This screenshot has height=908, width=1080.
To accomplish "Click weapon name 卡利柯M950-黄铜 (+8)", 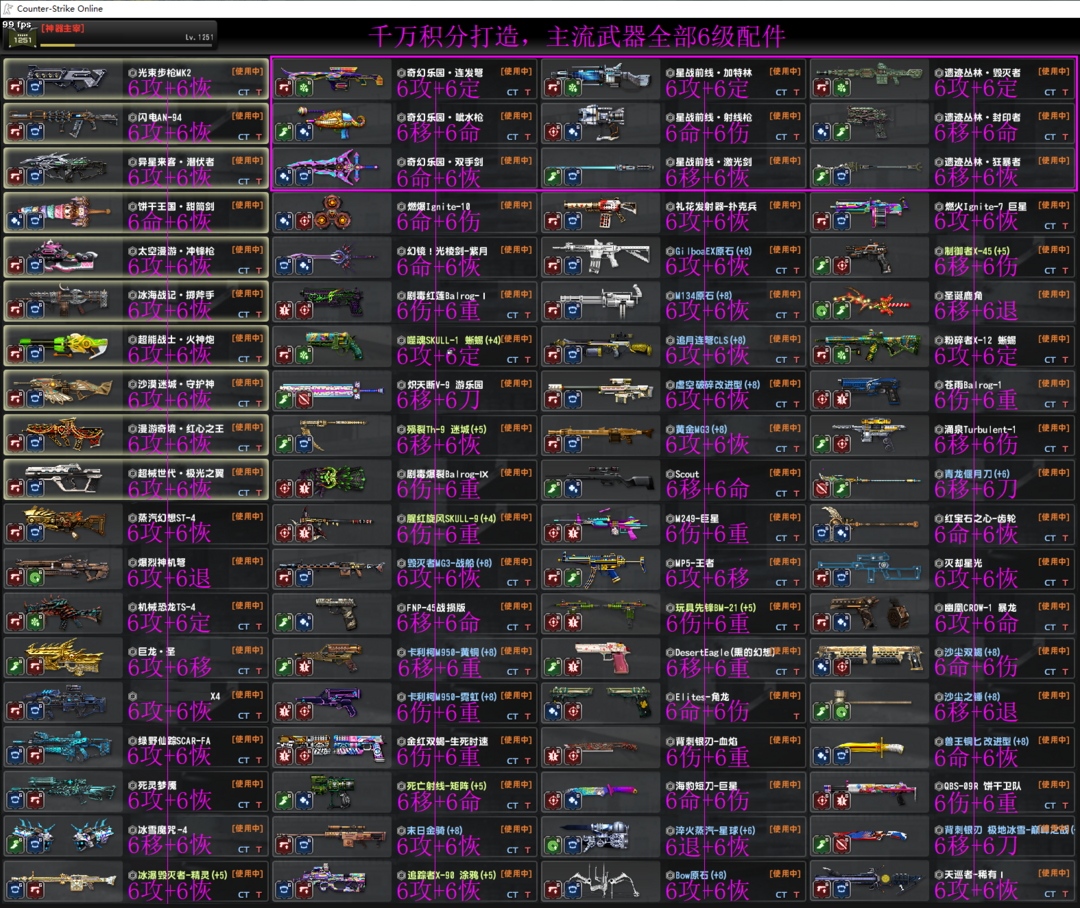I will point(451,652).
